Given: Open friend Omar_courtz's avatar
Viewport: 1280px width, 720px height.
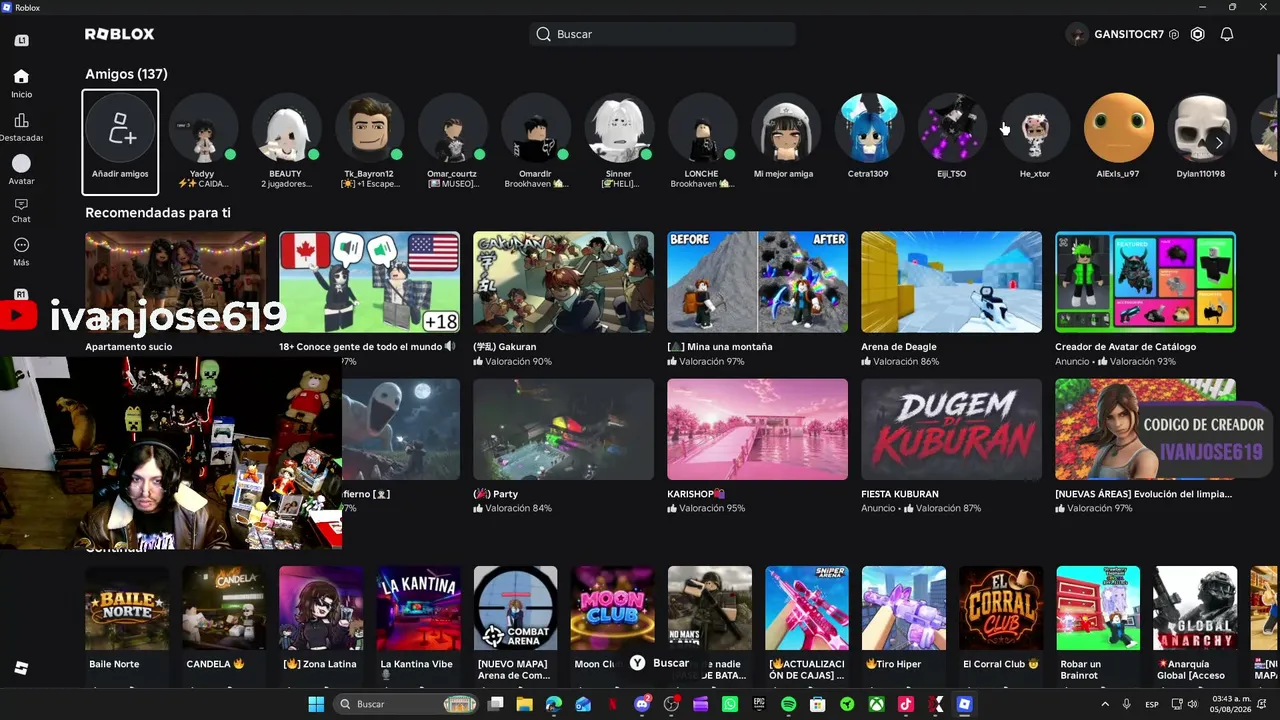Looking at the screenshot, I should point(452,128).
